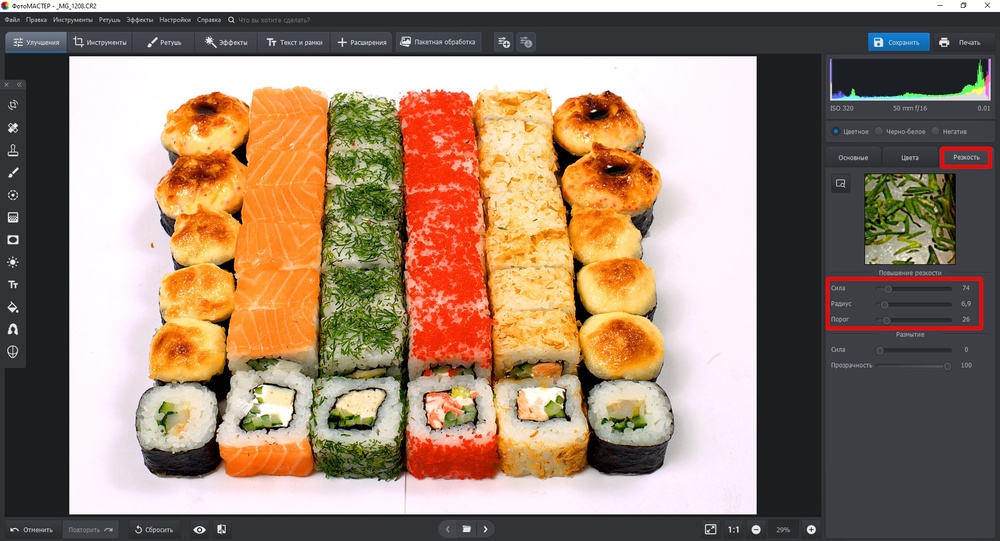
Task: Open the Файл menu
Action: 12,20
